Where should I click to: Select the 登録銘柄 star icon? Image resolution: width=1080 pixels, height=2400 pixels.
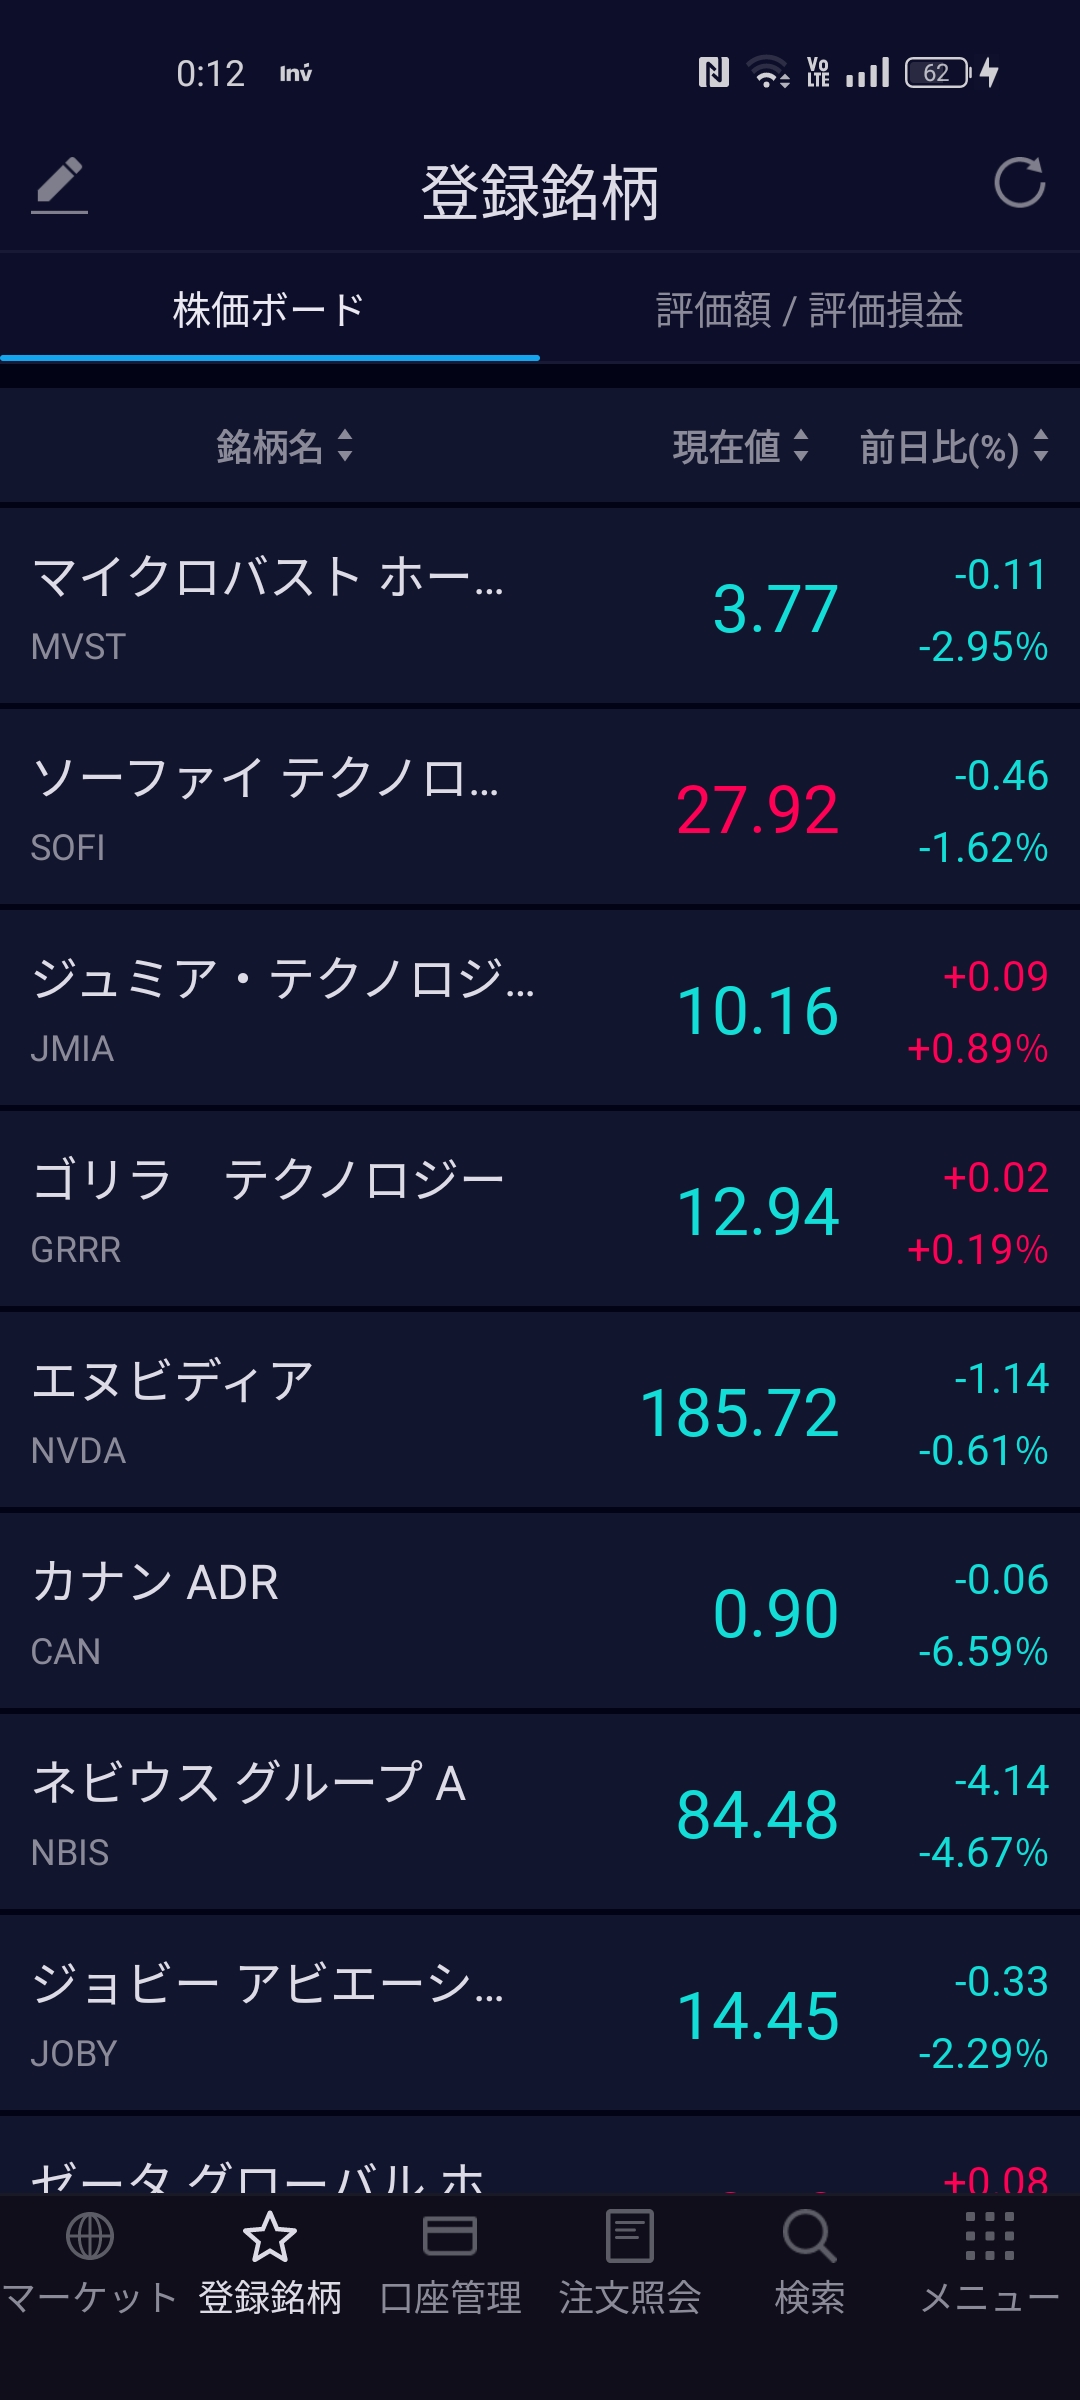click(x=270, y=2236)
